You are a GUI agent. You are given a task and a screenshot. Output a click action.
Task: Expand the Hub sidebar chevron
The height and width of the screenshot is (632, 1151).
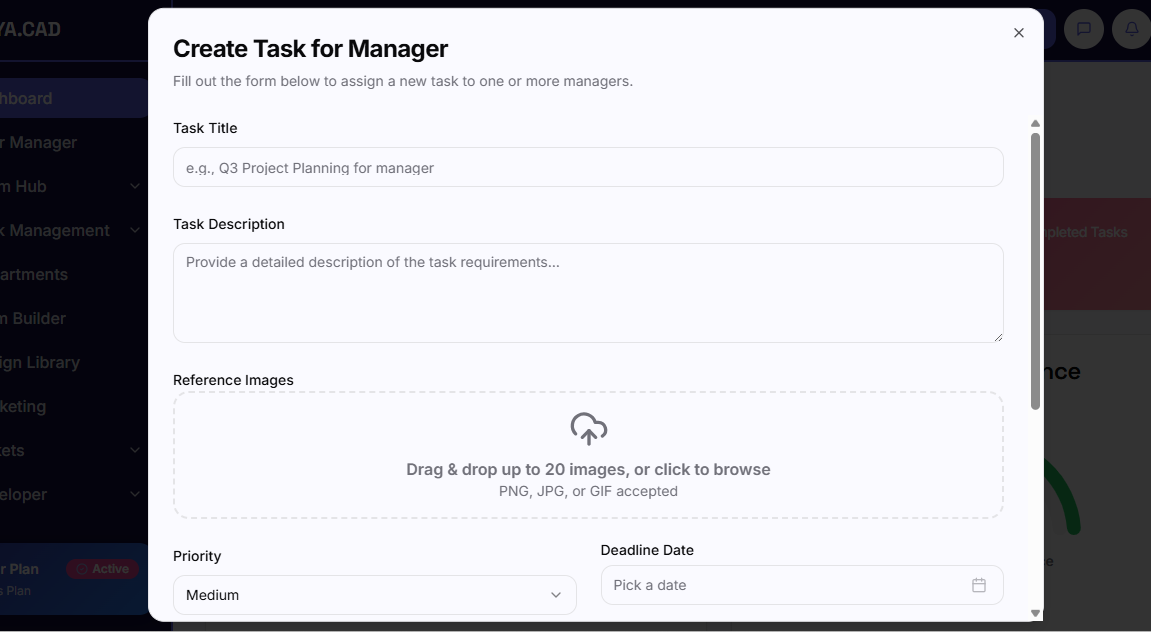click(x=135, y=186)
